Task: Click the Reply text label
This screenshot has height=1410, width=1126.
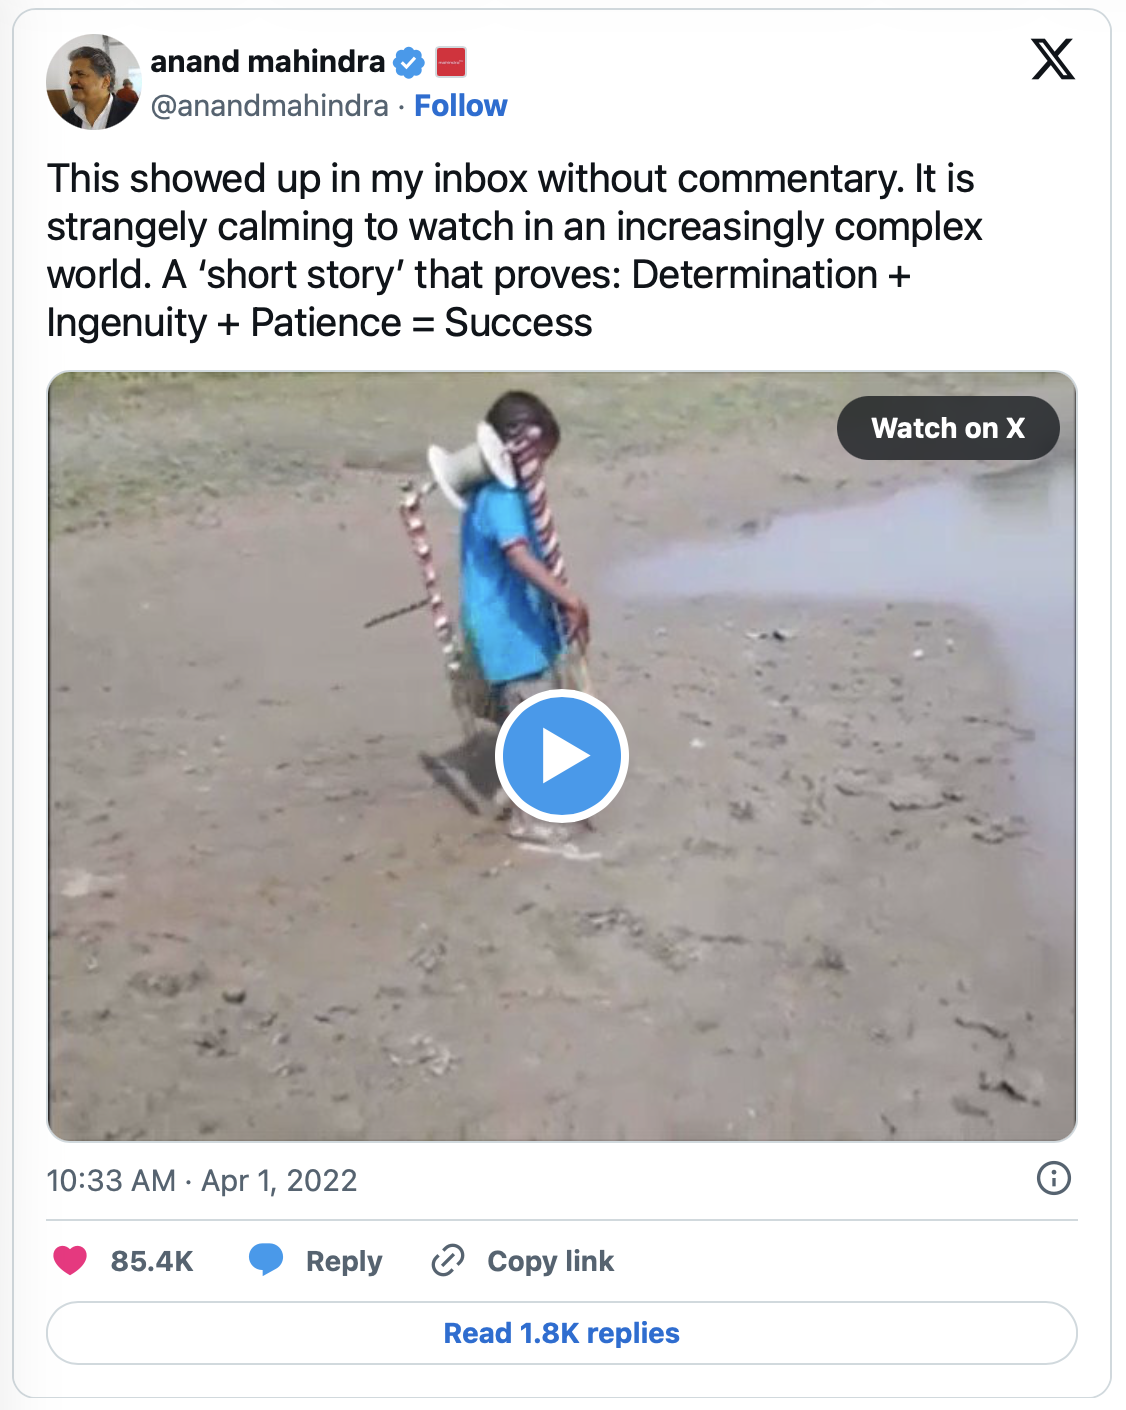Action: pos(344,1261)
